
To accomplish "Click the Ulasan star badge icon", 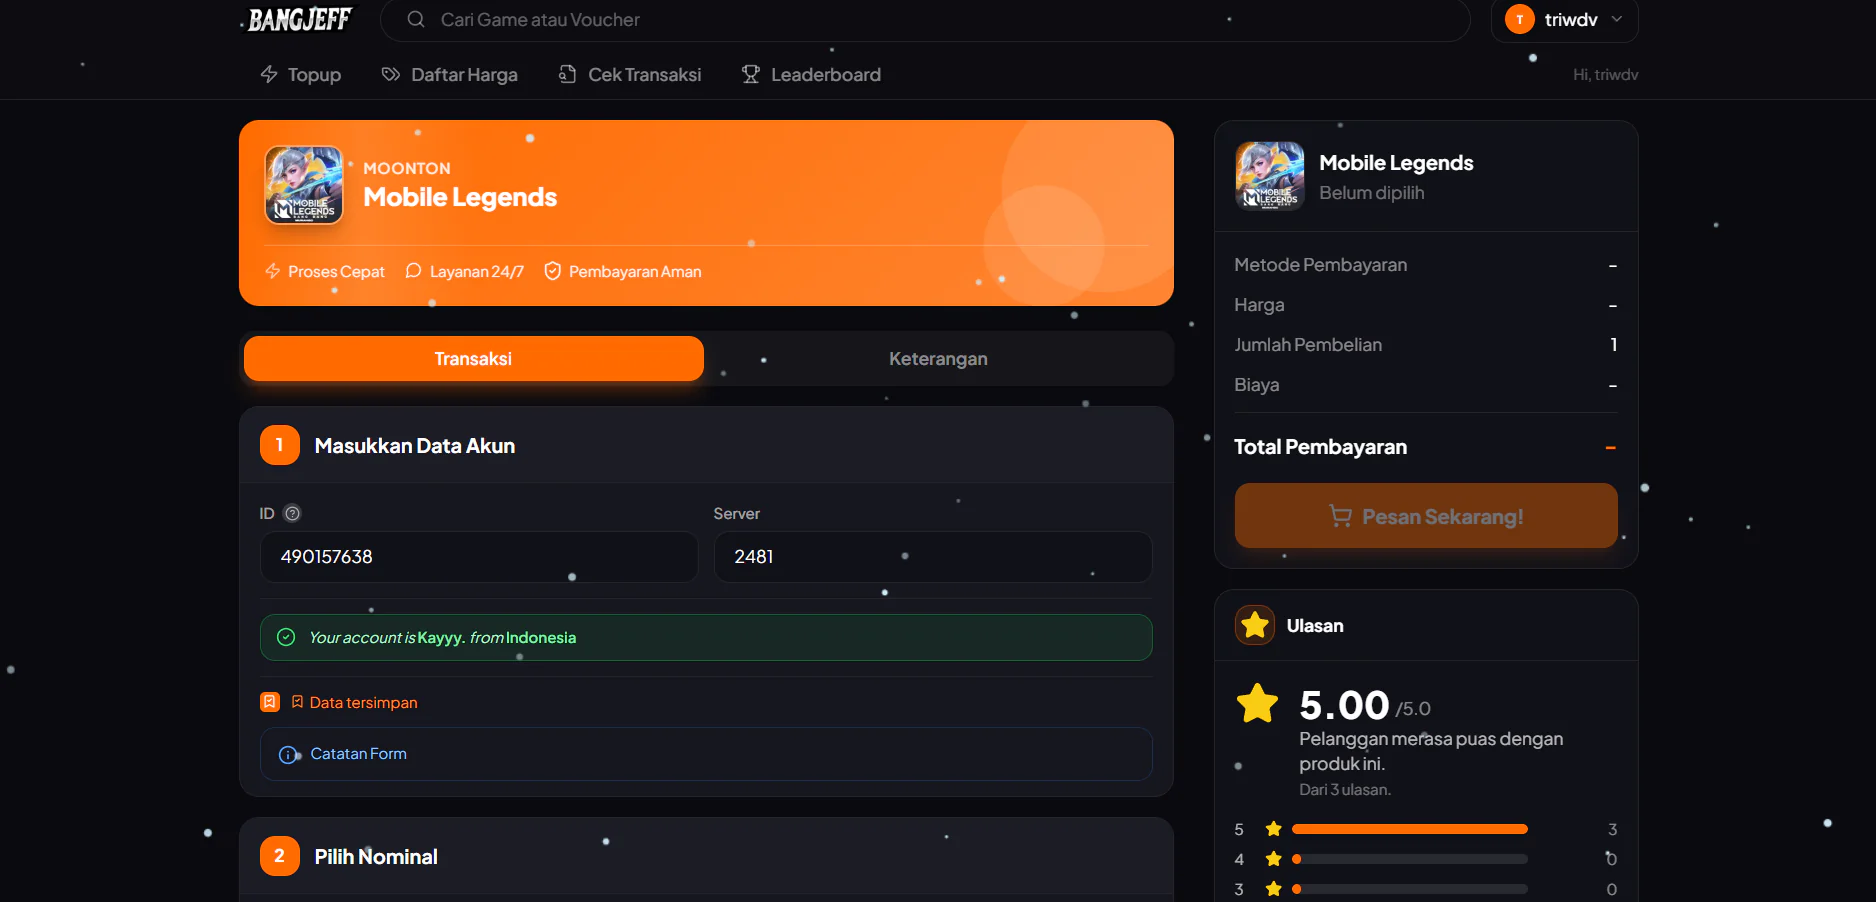I will pos(1255,625).
